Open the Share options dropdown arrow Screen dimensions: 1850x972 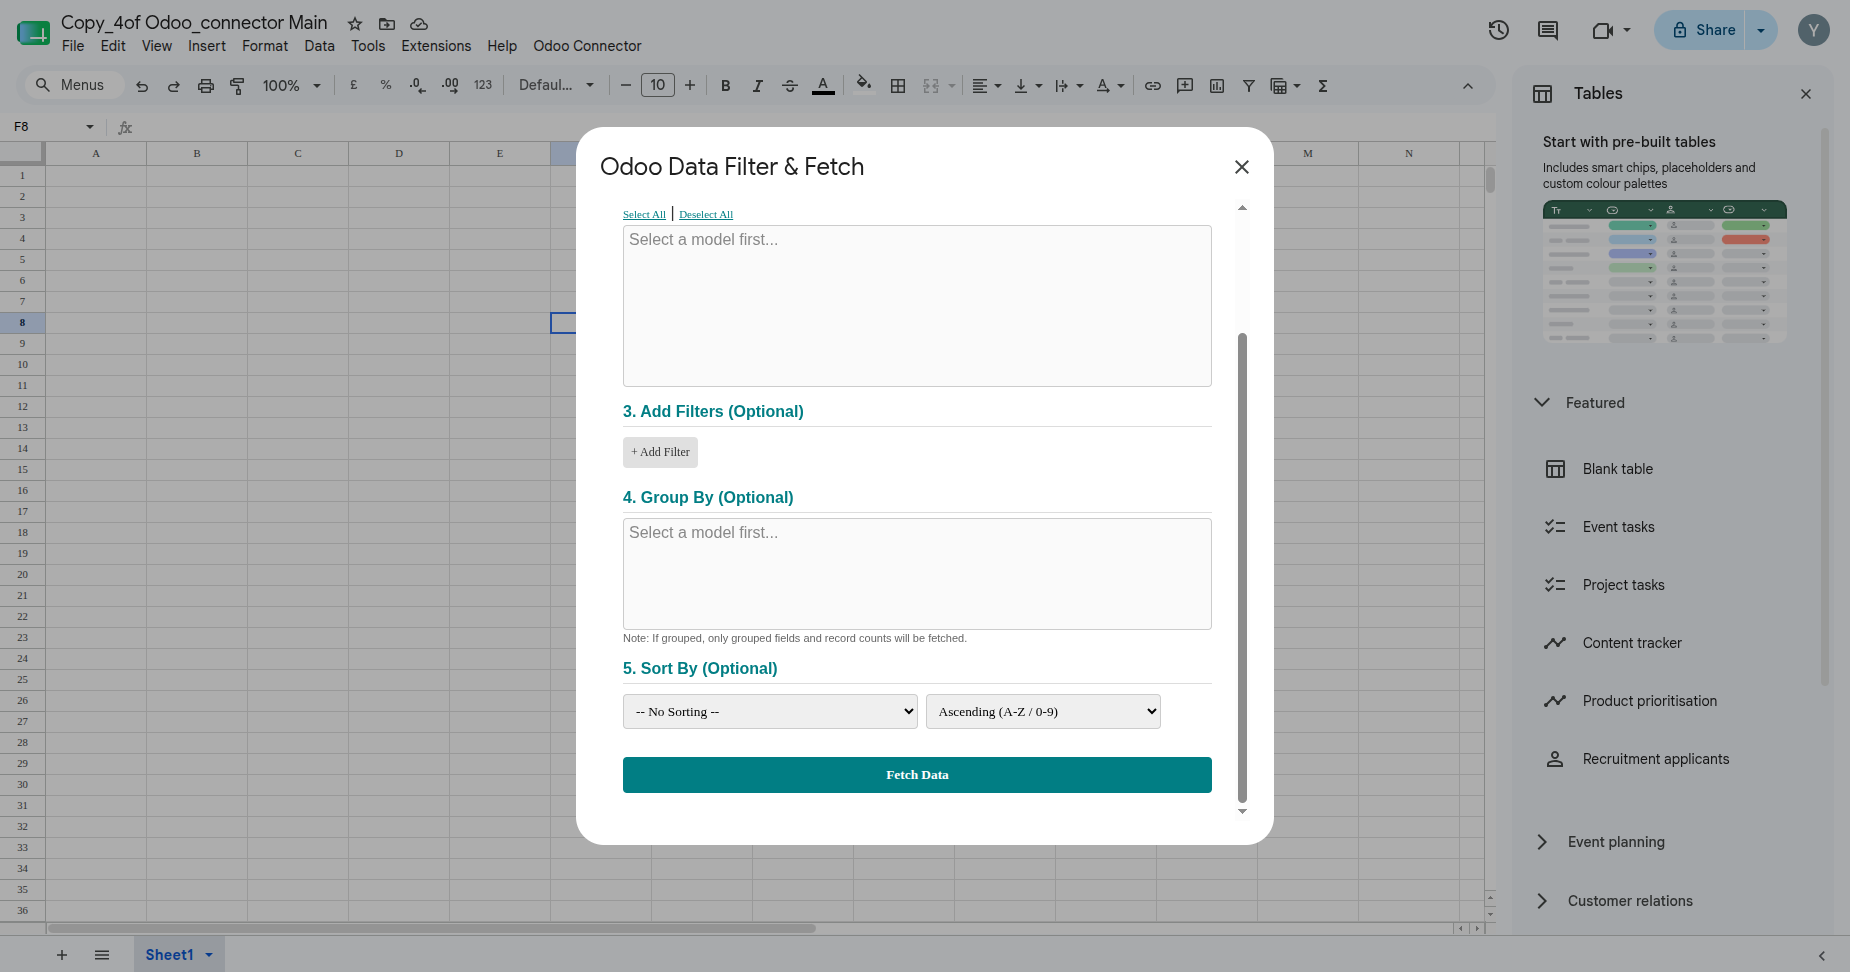point(1761,30)
